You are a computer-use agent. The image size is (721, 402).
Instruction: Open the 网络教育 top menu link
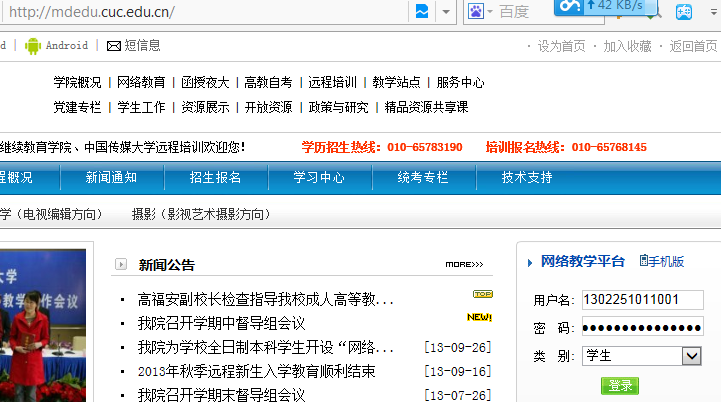(x=141, y=82)
